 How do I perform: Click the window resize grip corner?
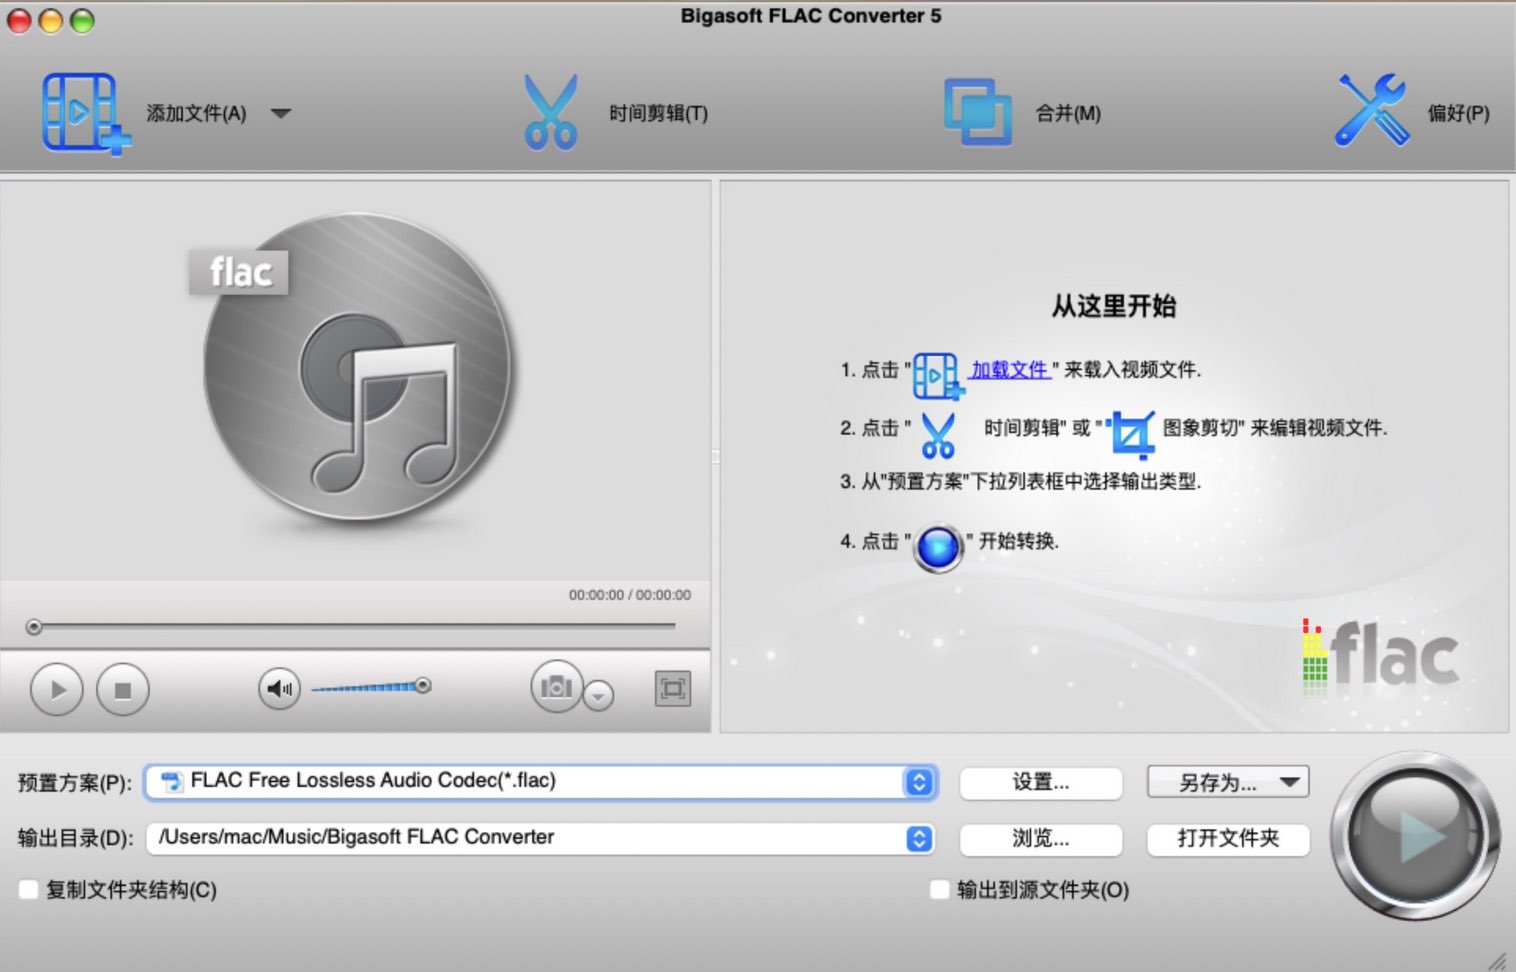(x=1497, y=960)
